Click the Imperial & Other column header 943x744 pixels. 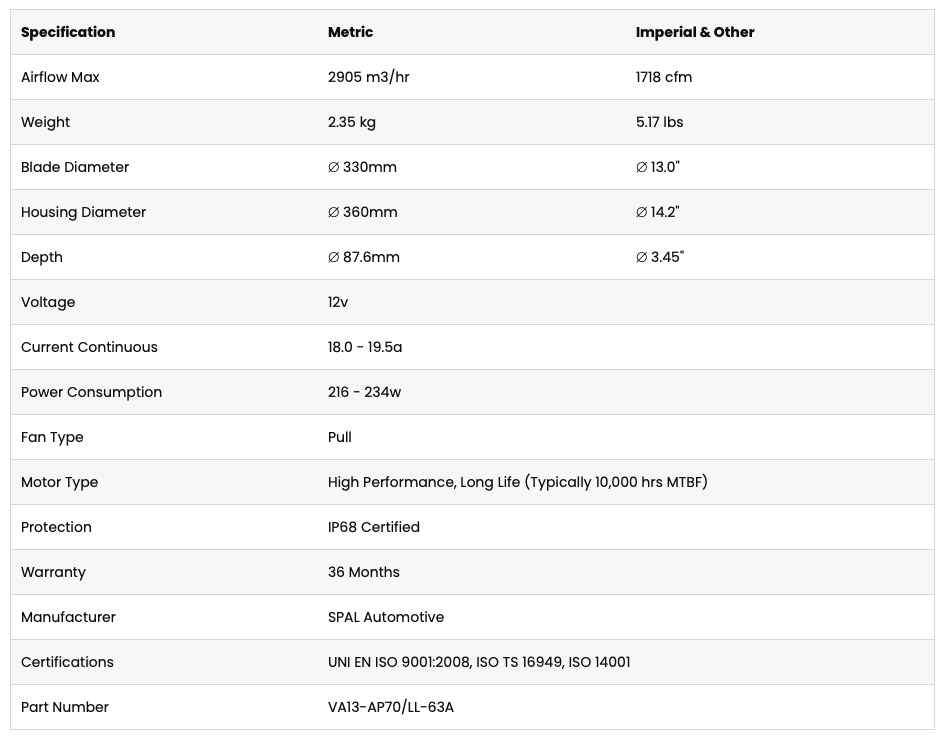tap(695, 32)
